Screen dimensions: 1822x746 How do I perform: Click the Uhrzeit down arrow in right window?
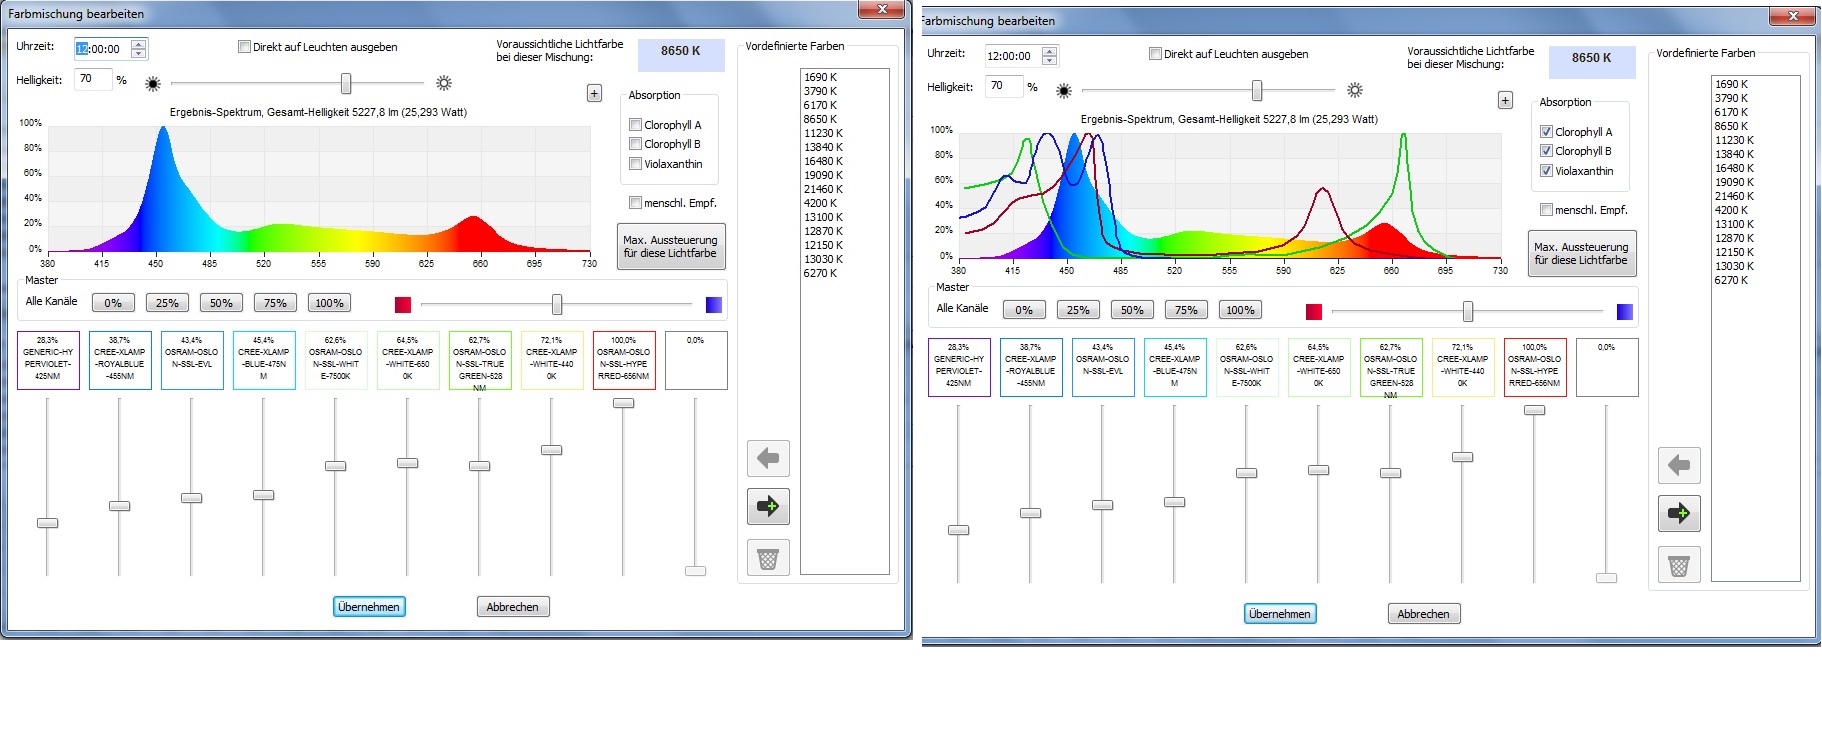coord(1050,61)
